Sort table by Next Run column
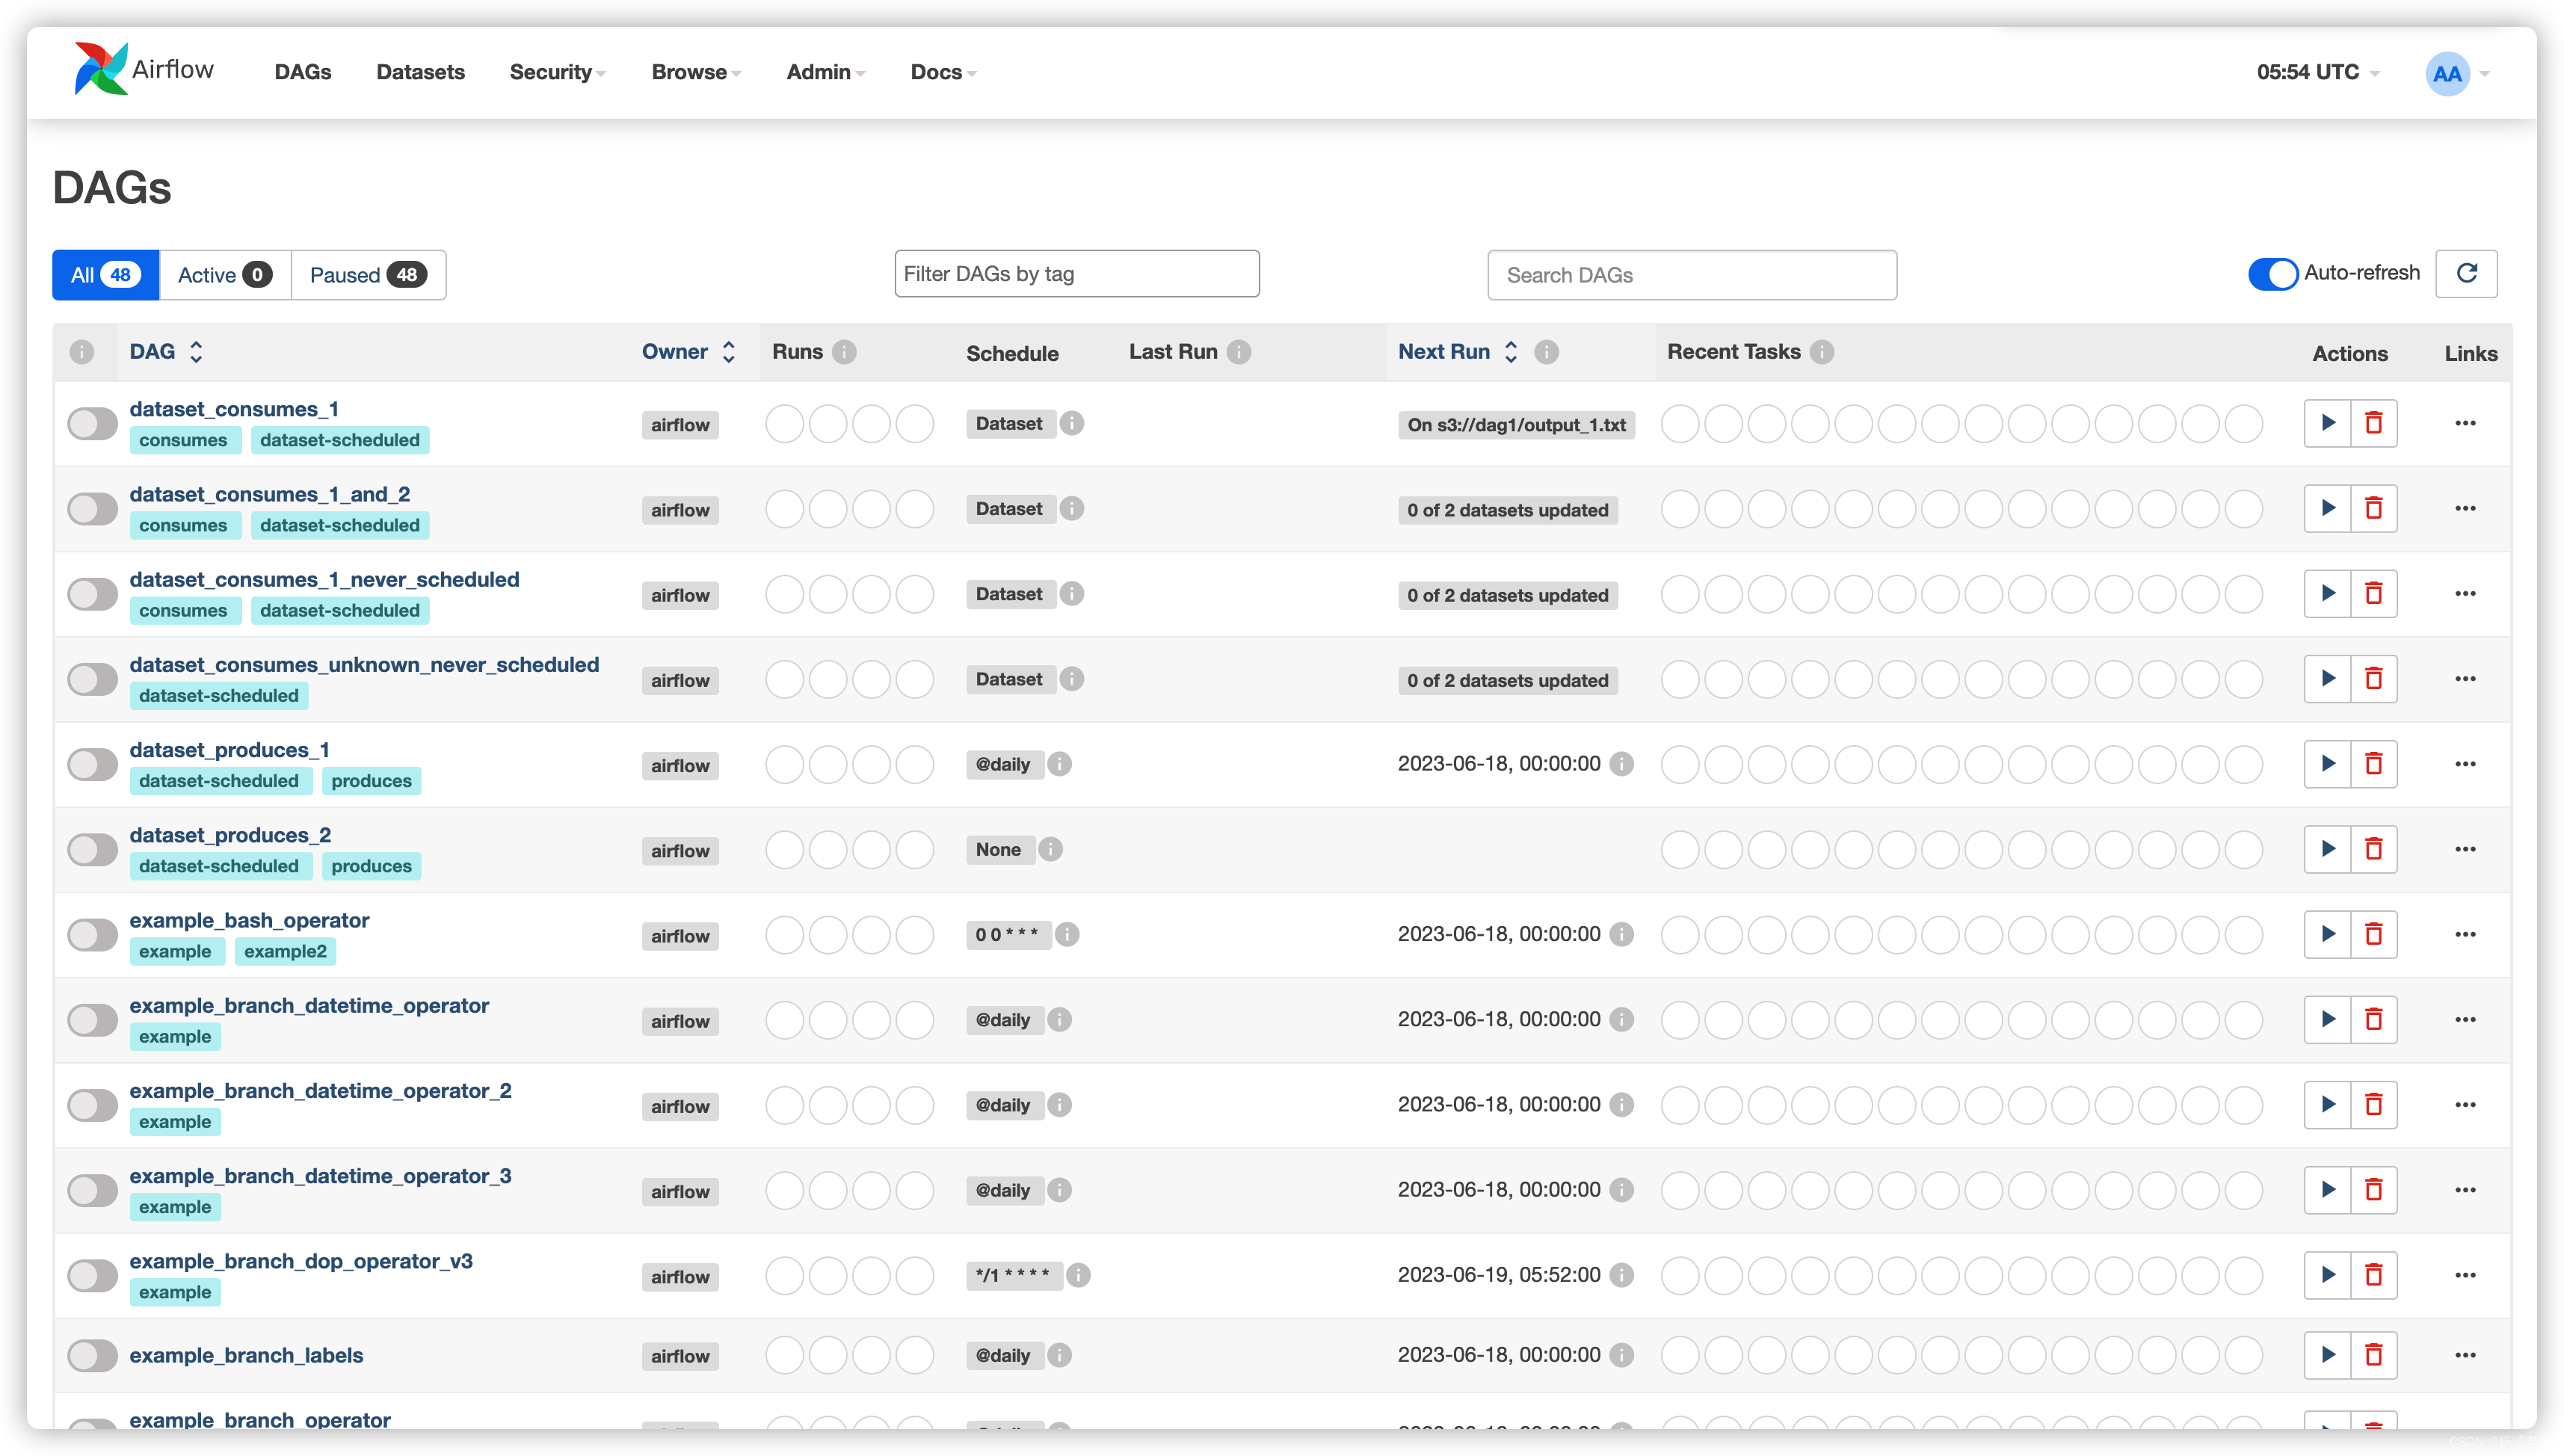This screenshot has height=1456, width=2564. tap(1458, 352)
